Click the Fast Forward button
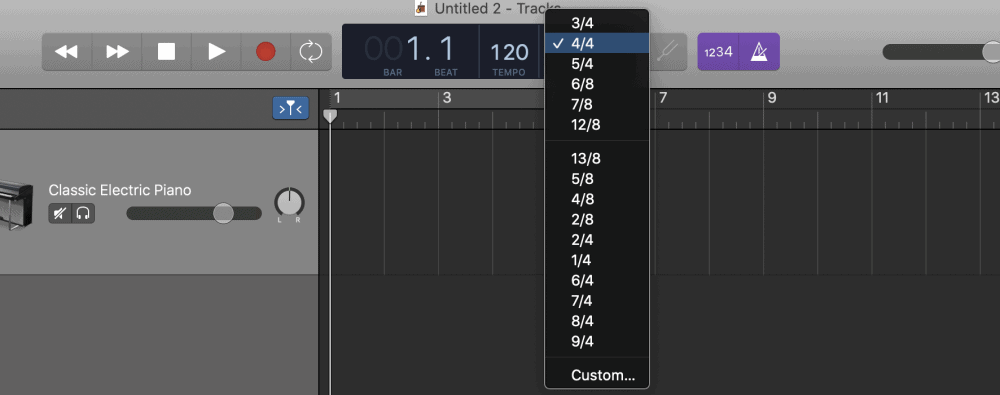The width and height of the screenshot is (1000, 395). (x=117, y=52)
